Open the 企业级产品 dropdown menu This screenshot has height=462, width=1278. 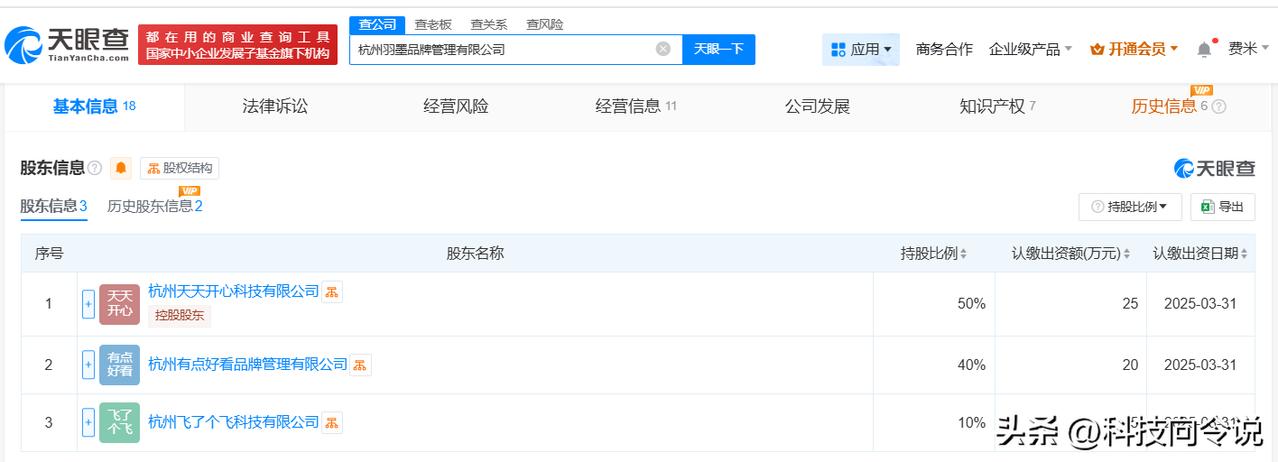pyautogui.click(x=1030, y=49)
